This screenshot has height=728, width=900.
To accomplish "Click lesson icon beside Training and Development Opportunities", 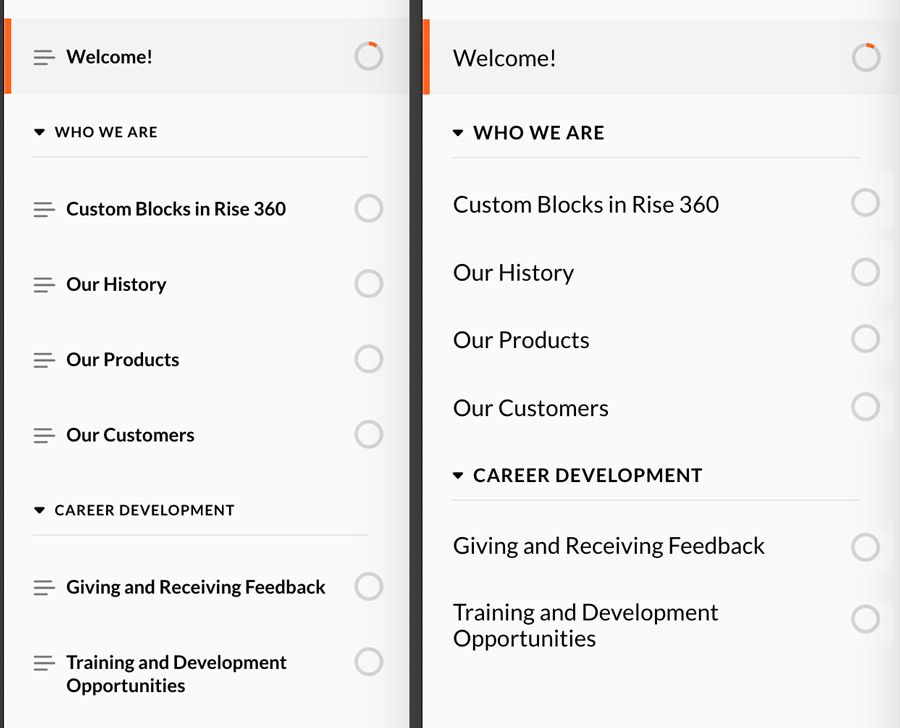I will click(x=44, y=663).
